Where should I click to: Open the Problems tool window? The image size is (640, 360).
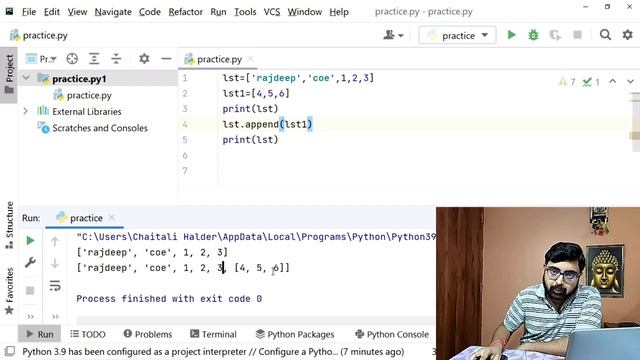coord(148,334)
